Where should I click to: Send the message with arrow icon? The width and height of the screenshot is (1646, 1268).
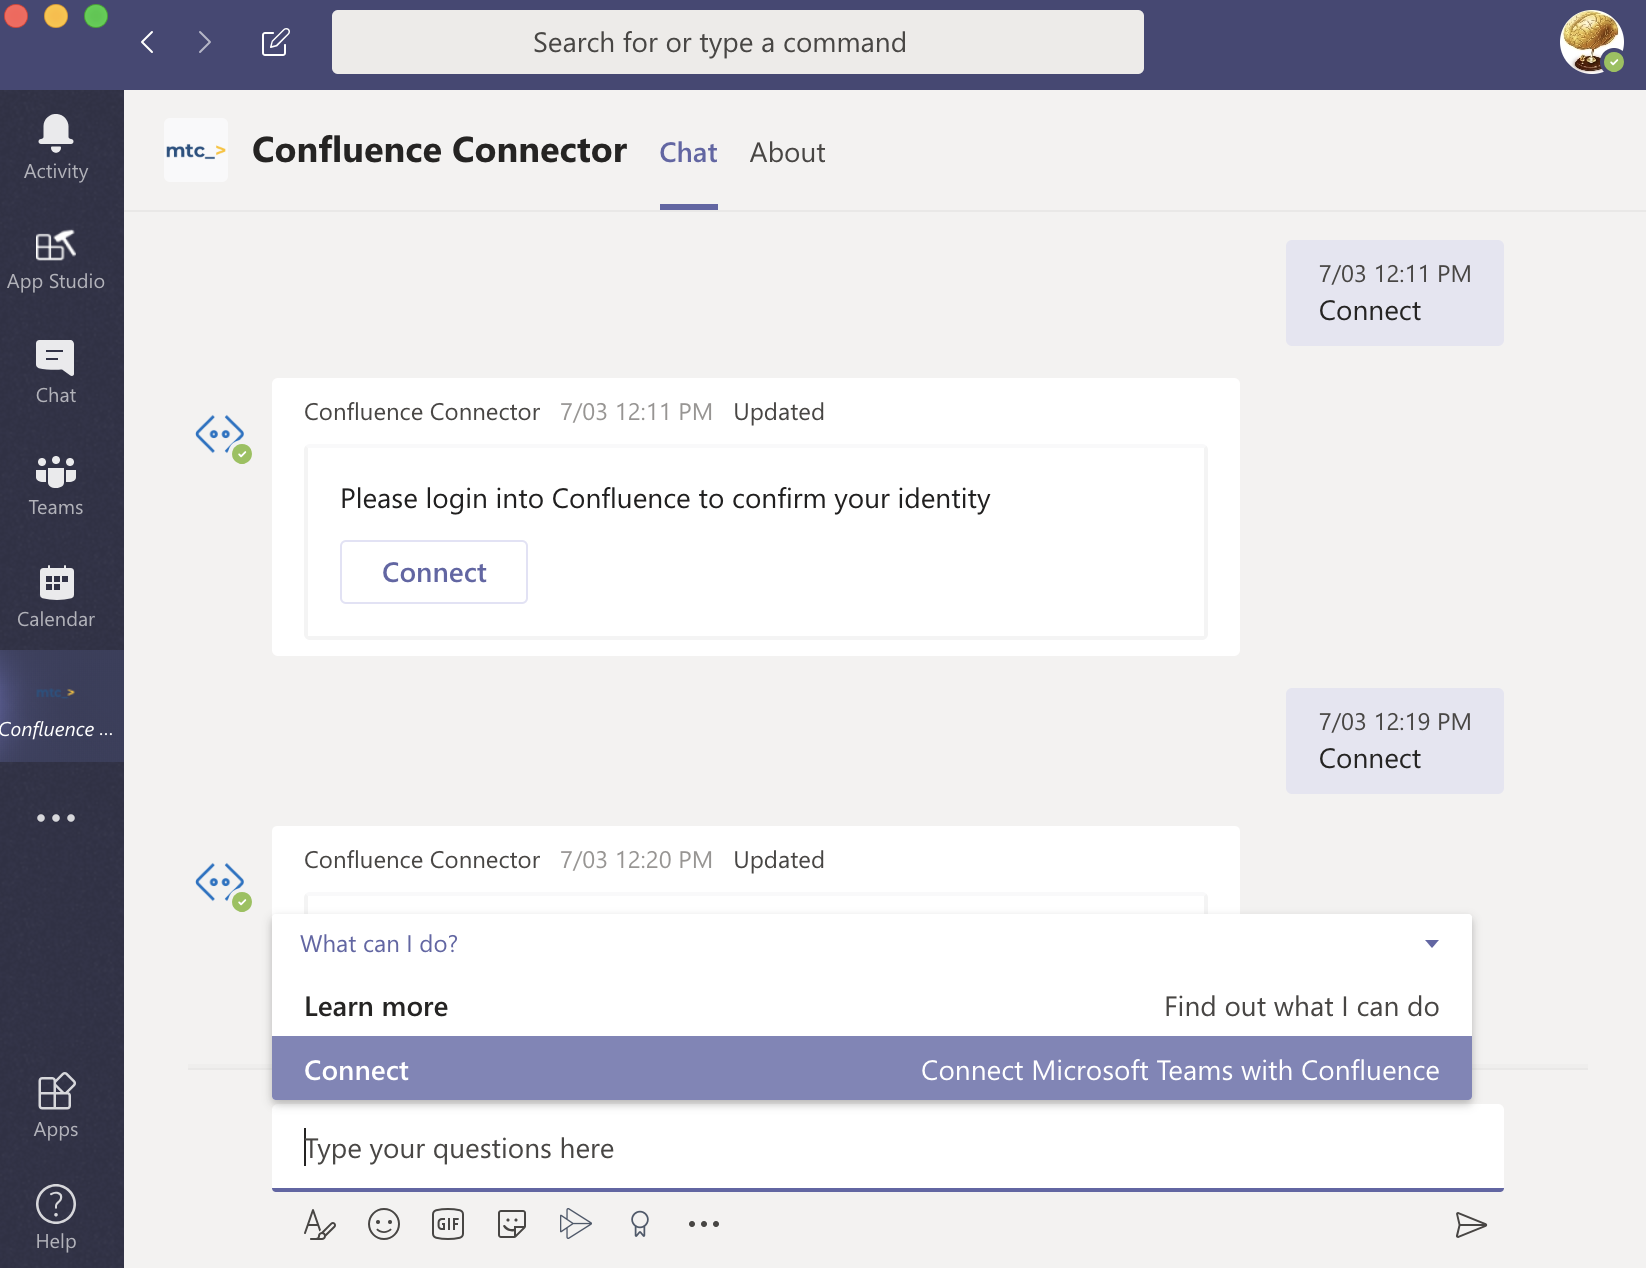(1470, 1224)
